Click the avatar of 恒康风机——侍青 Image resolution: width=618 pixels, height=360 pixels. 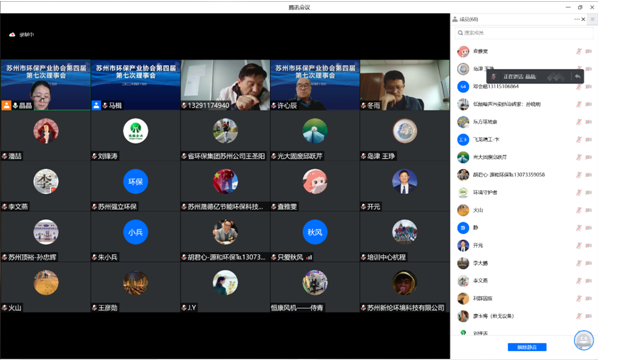coord(315,282)
